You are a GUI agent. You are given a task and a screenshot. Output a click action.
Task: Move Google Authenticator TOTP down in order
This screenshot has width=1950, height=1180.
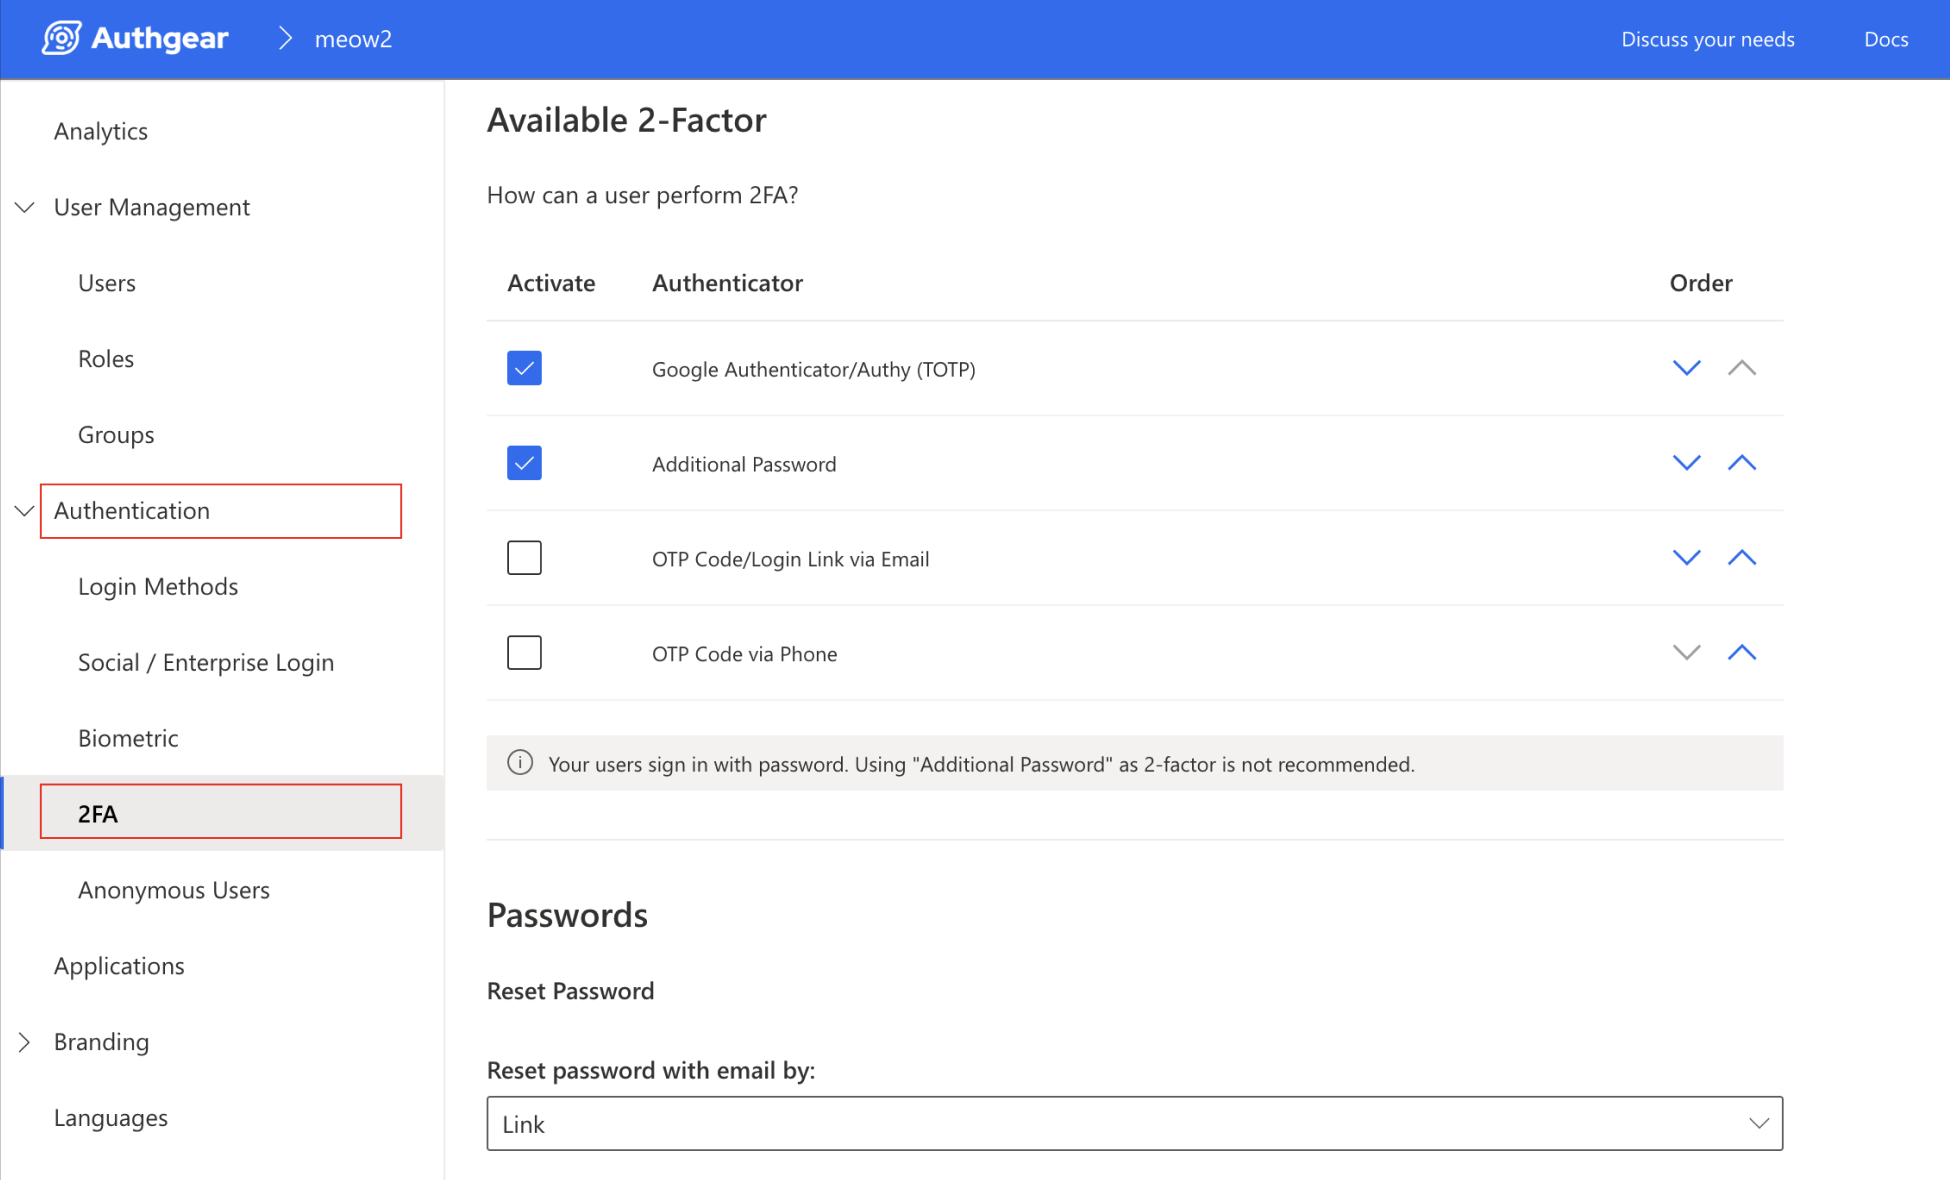click(1686, 368)
